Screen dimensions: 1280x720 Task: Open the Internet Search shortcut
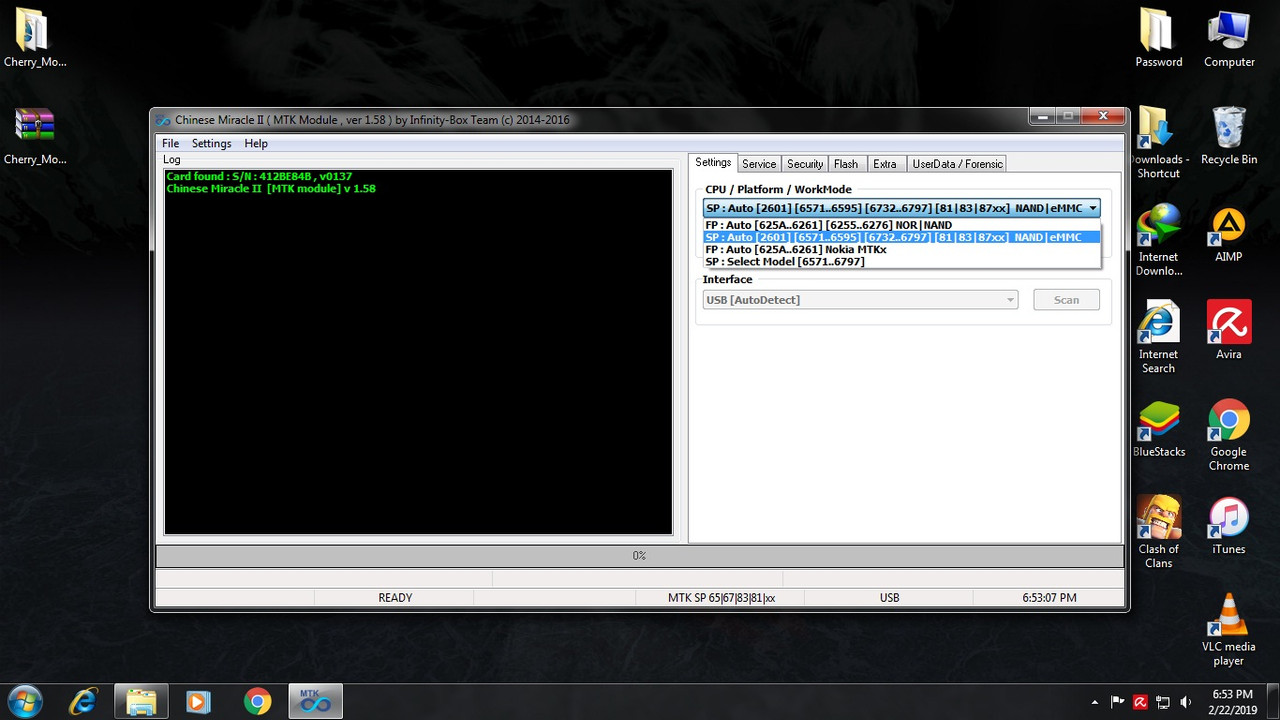pyautogui.click(x=1158, y=337)
